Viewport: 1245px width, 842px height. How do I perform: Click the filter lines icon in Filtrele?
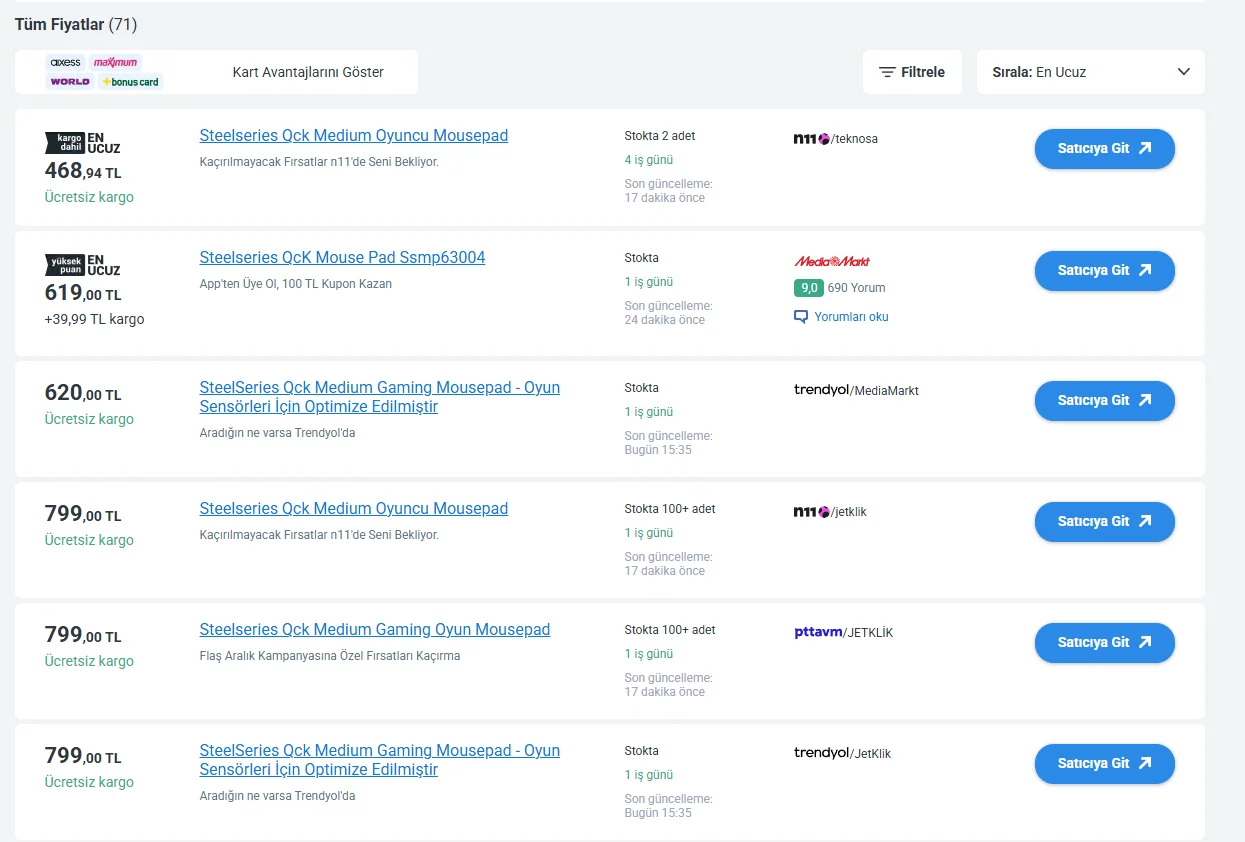[x=887, y=72]
